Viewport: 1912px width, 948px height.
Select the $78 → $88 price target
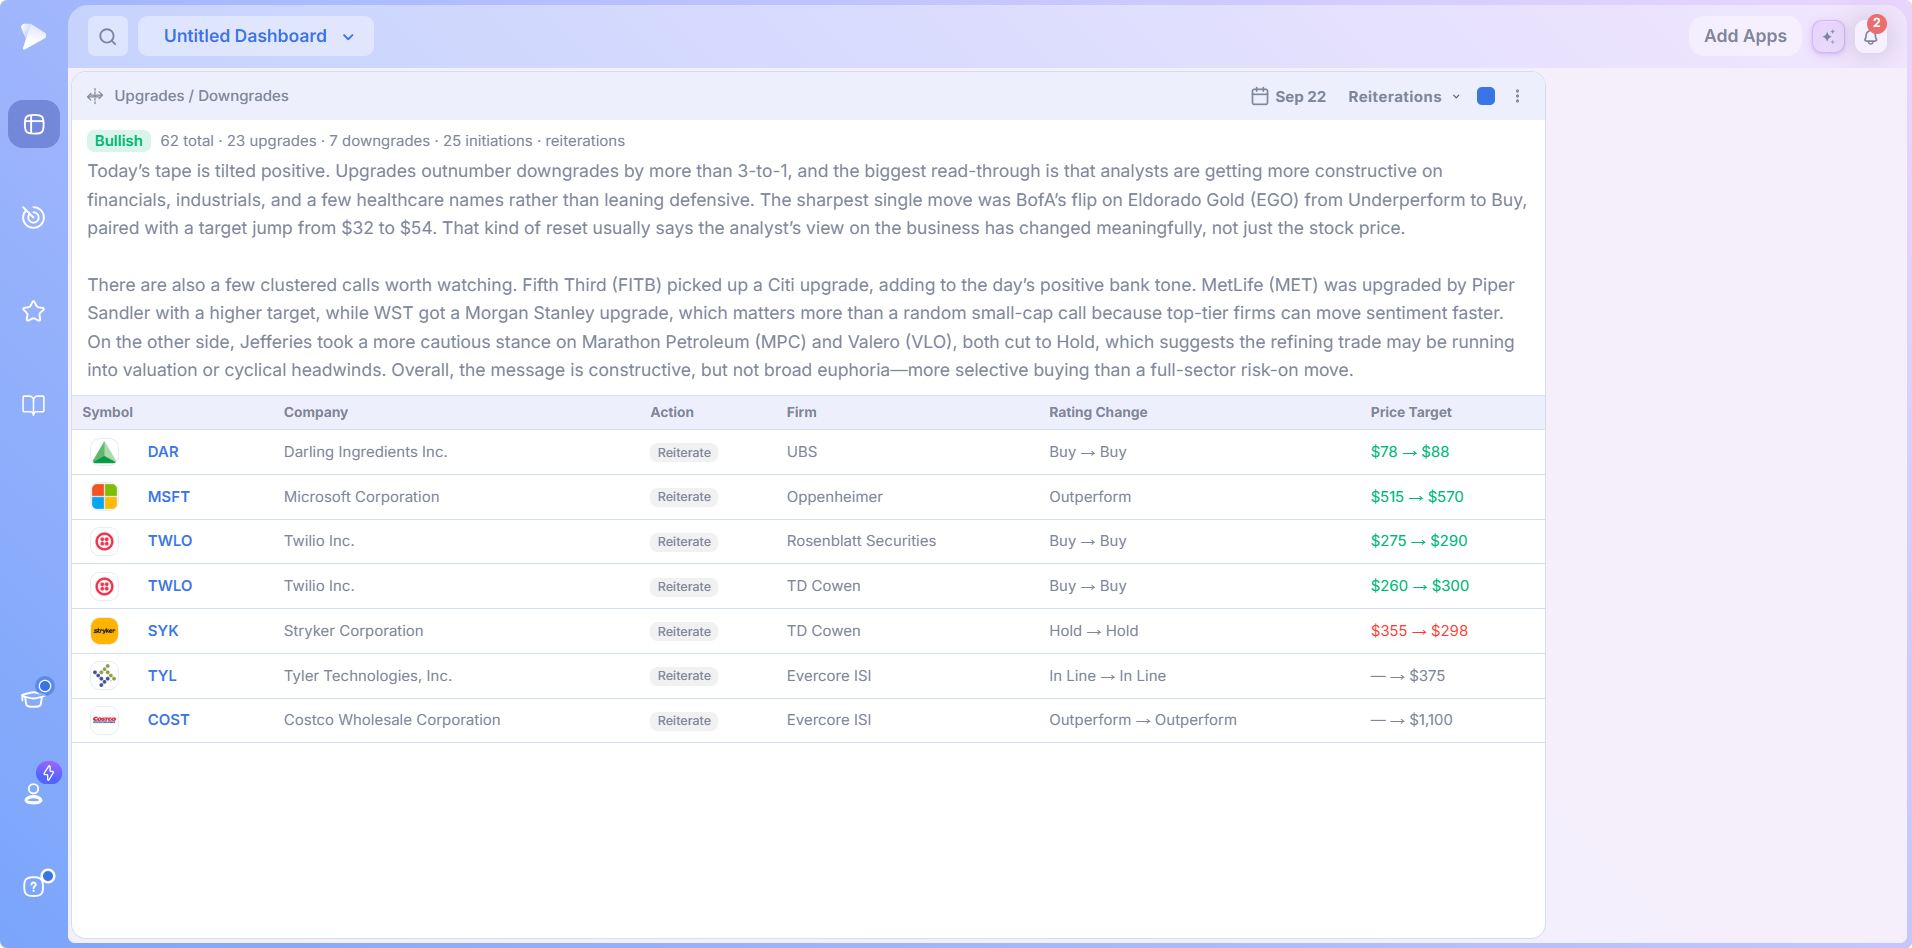1410,452
